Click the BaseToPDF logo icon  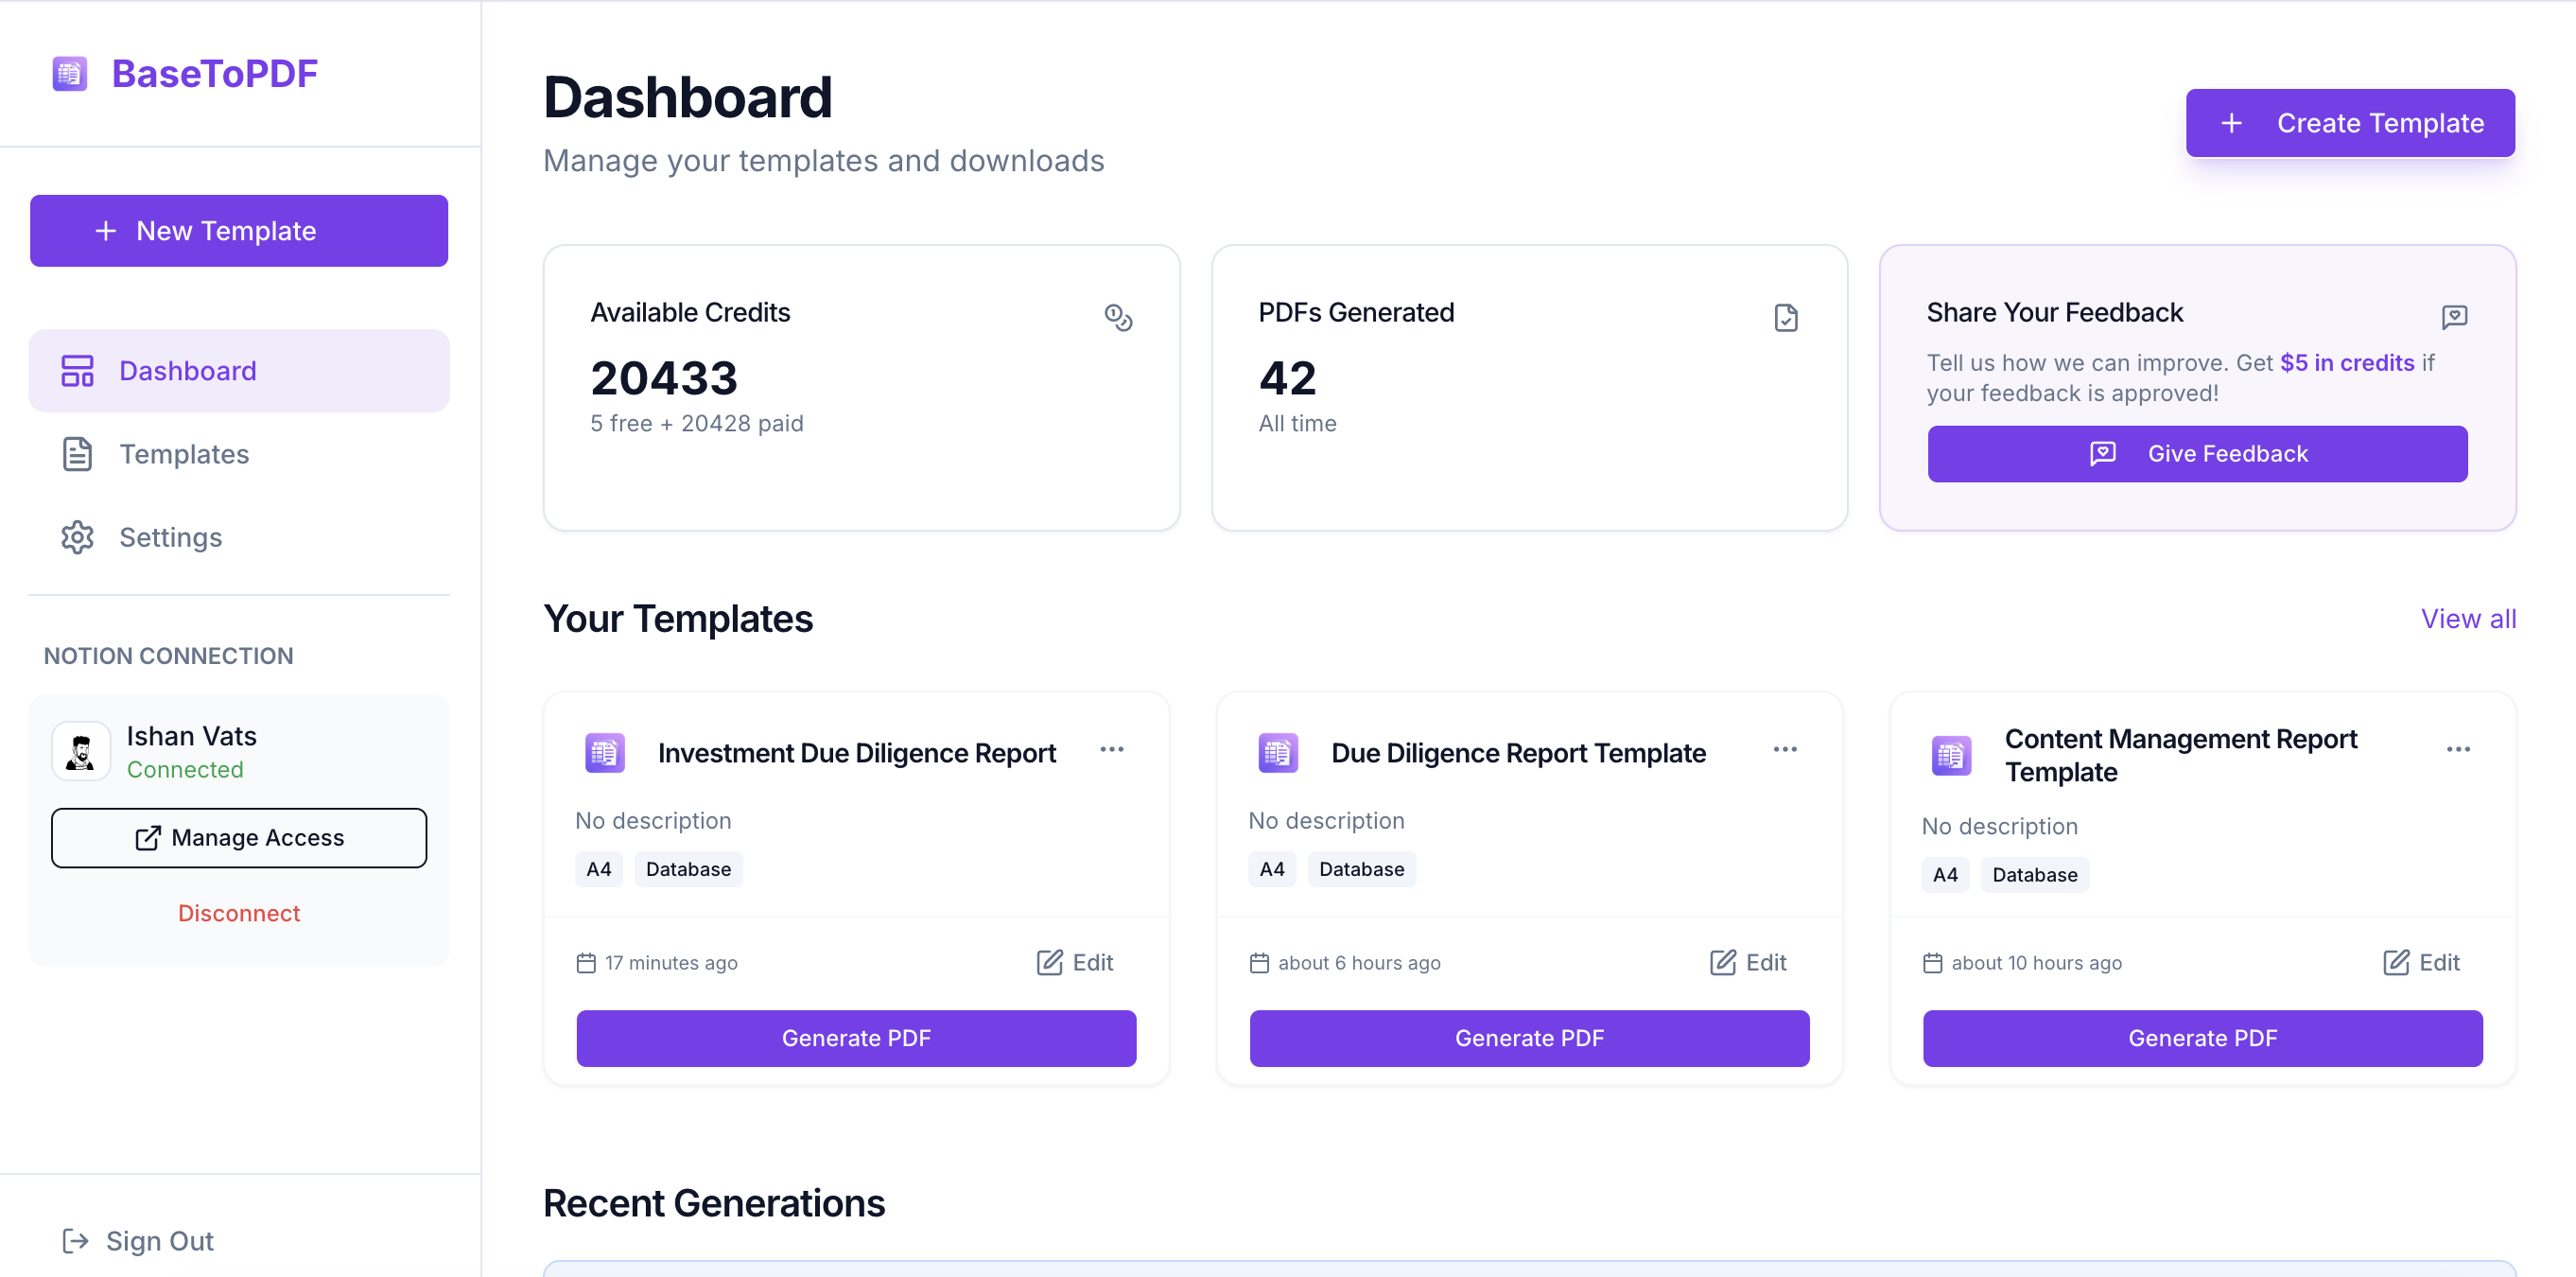(69, 73)
